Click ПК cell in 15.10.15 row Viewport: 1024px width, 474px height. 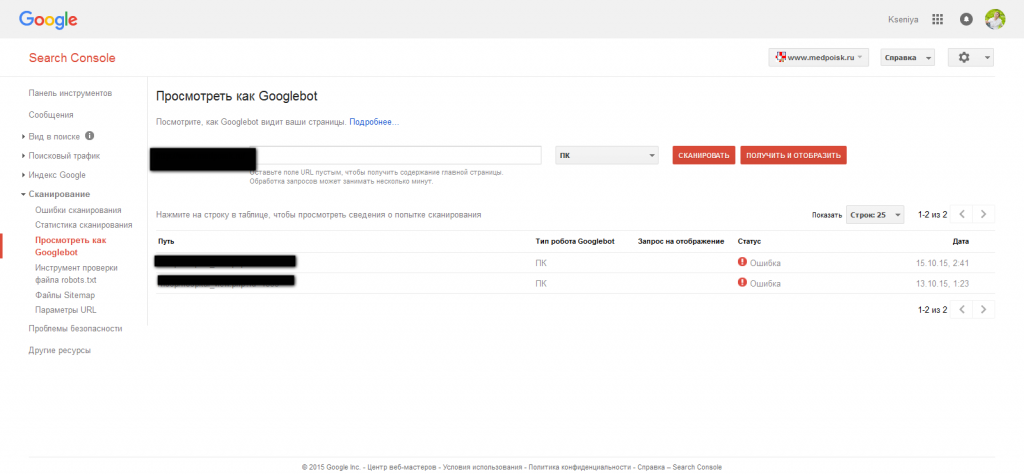541,263
